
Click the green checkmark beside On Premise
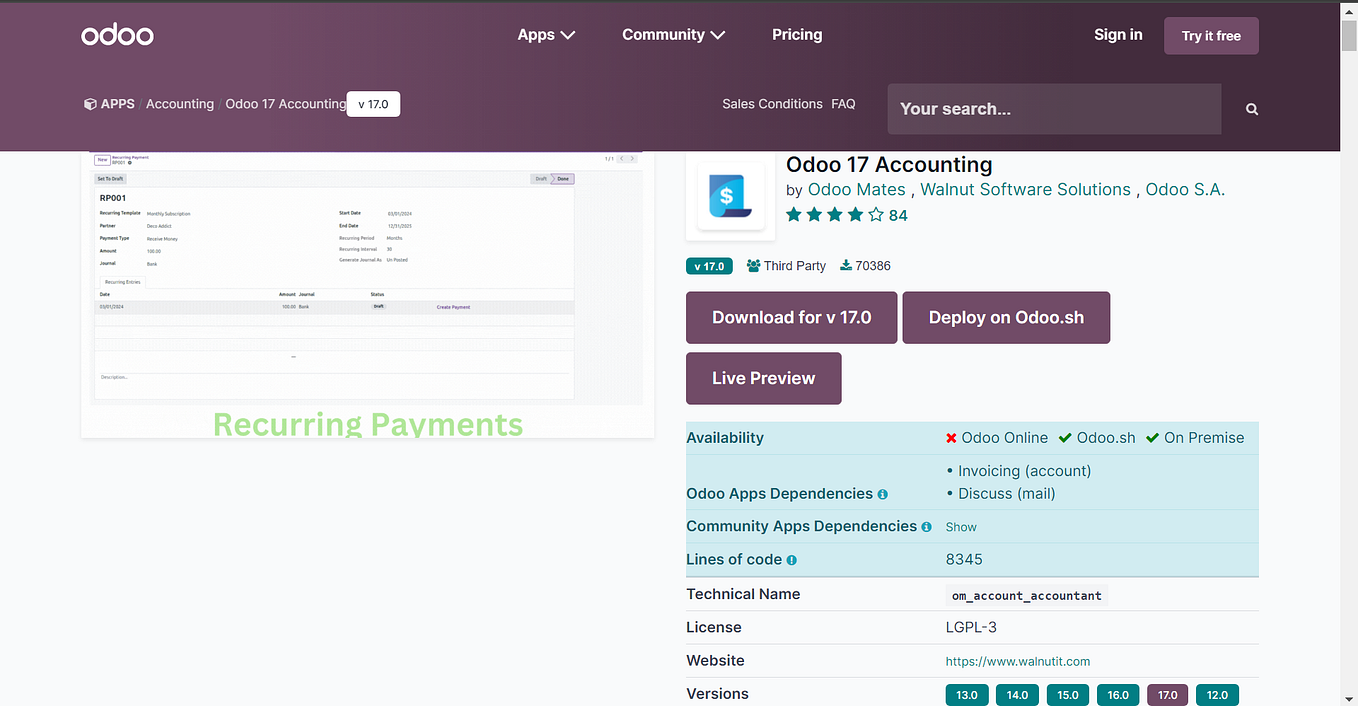tap(1152, 437)
